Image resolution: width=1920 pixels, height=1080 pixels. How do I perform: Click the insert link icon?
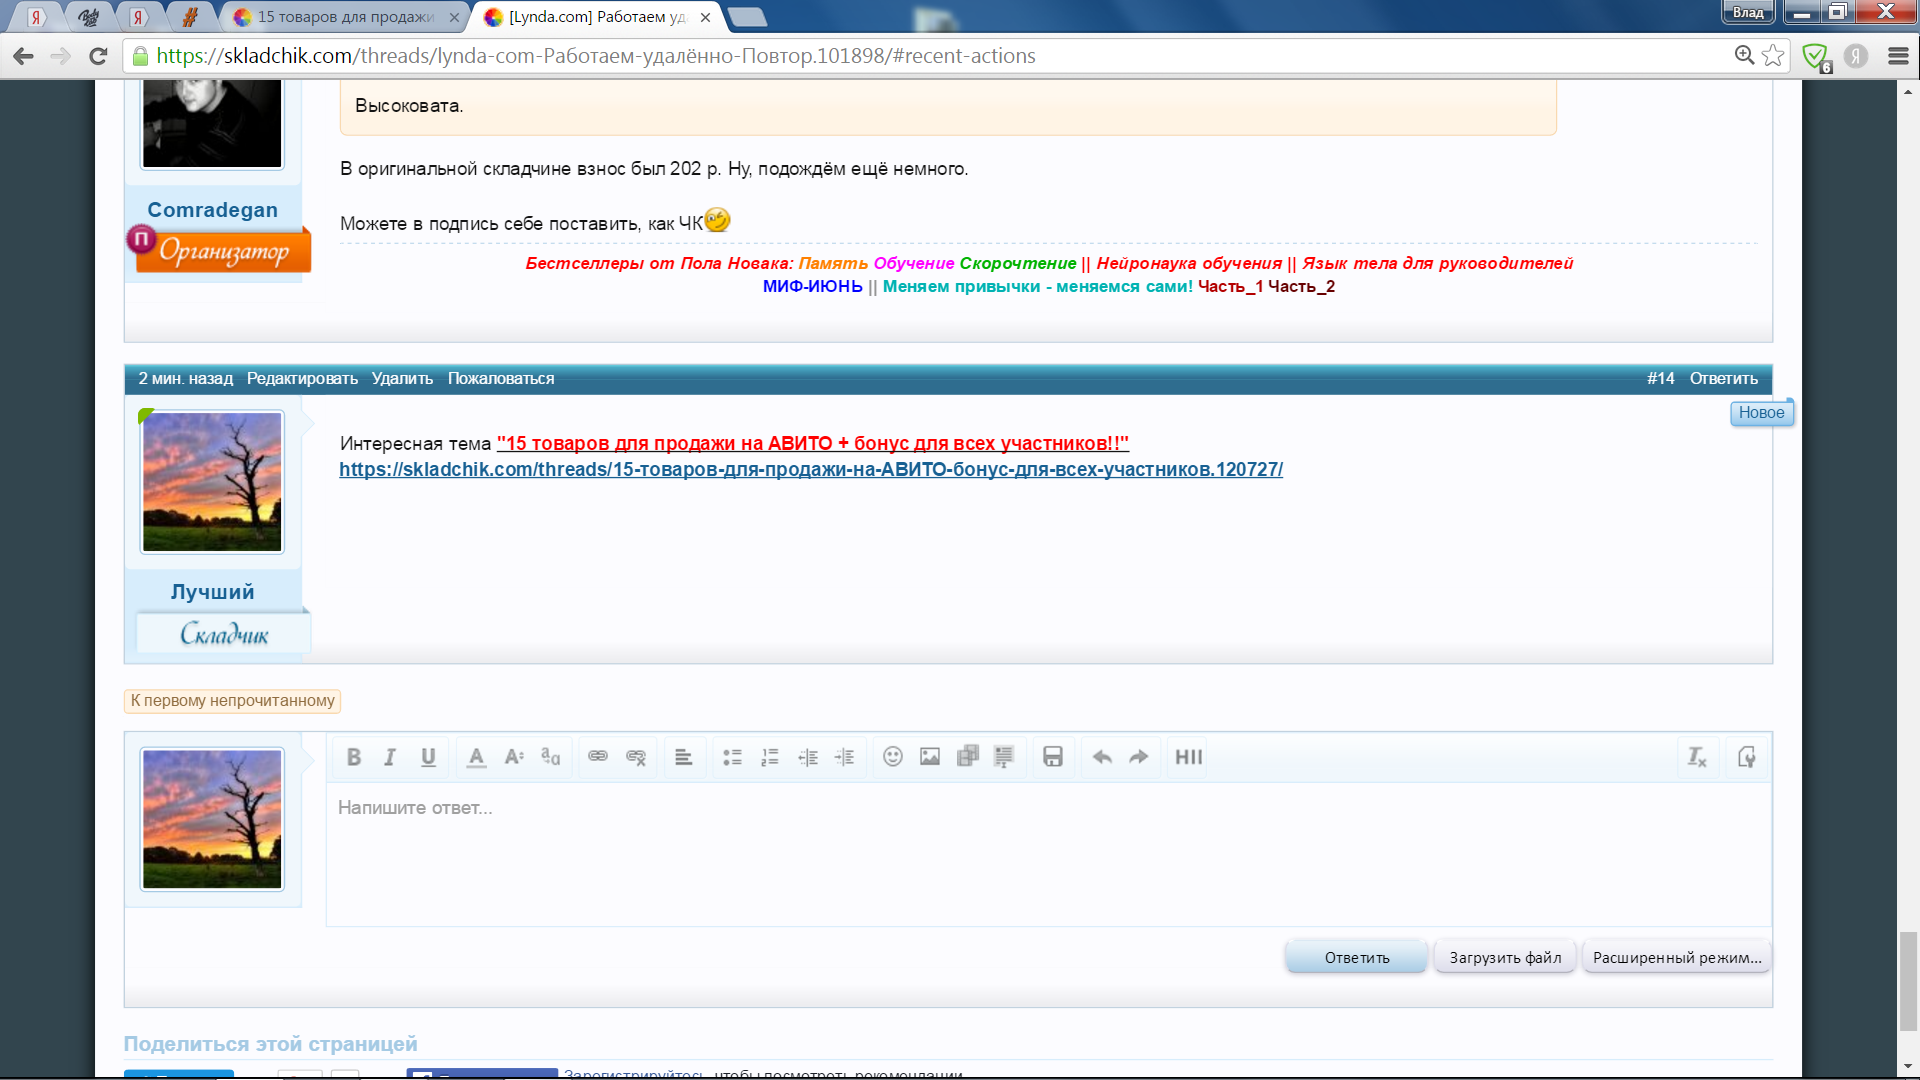tap(598, 757)
